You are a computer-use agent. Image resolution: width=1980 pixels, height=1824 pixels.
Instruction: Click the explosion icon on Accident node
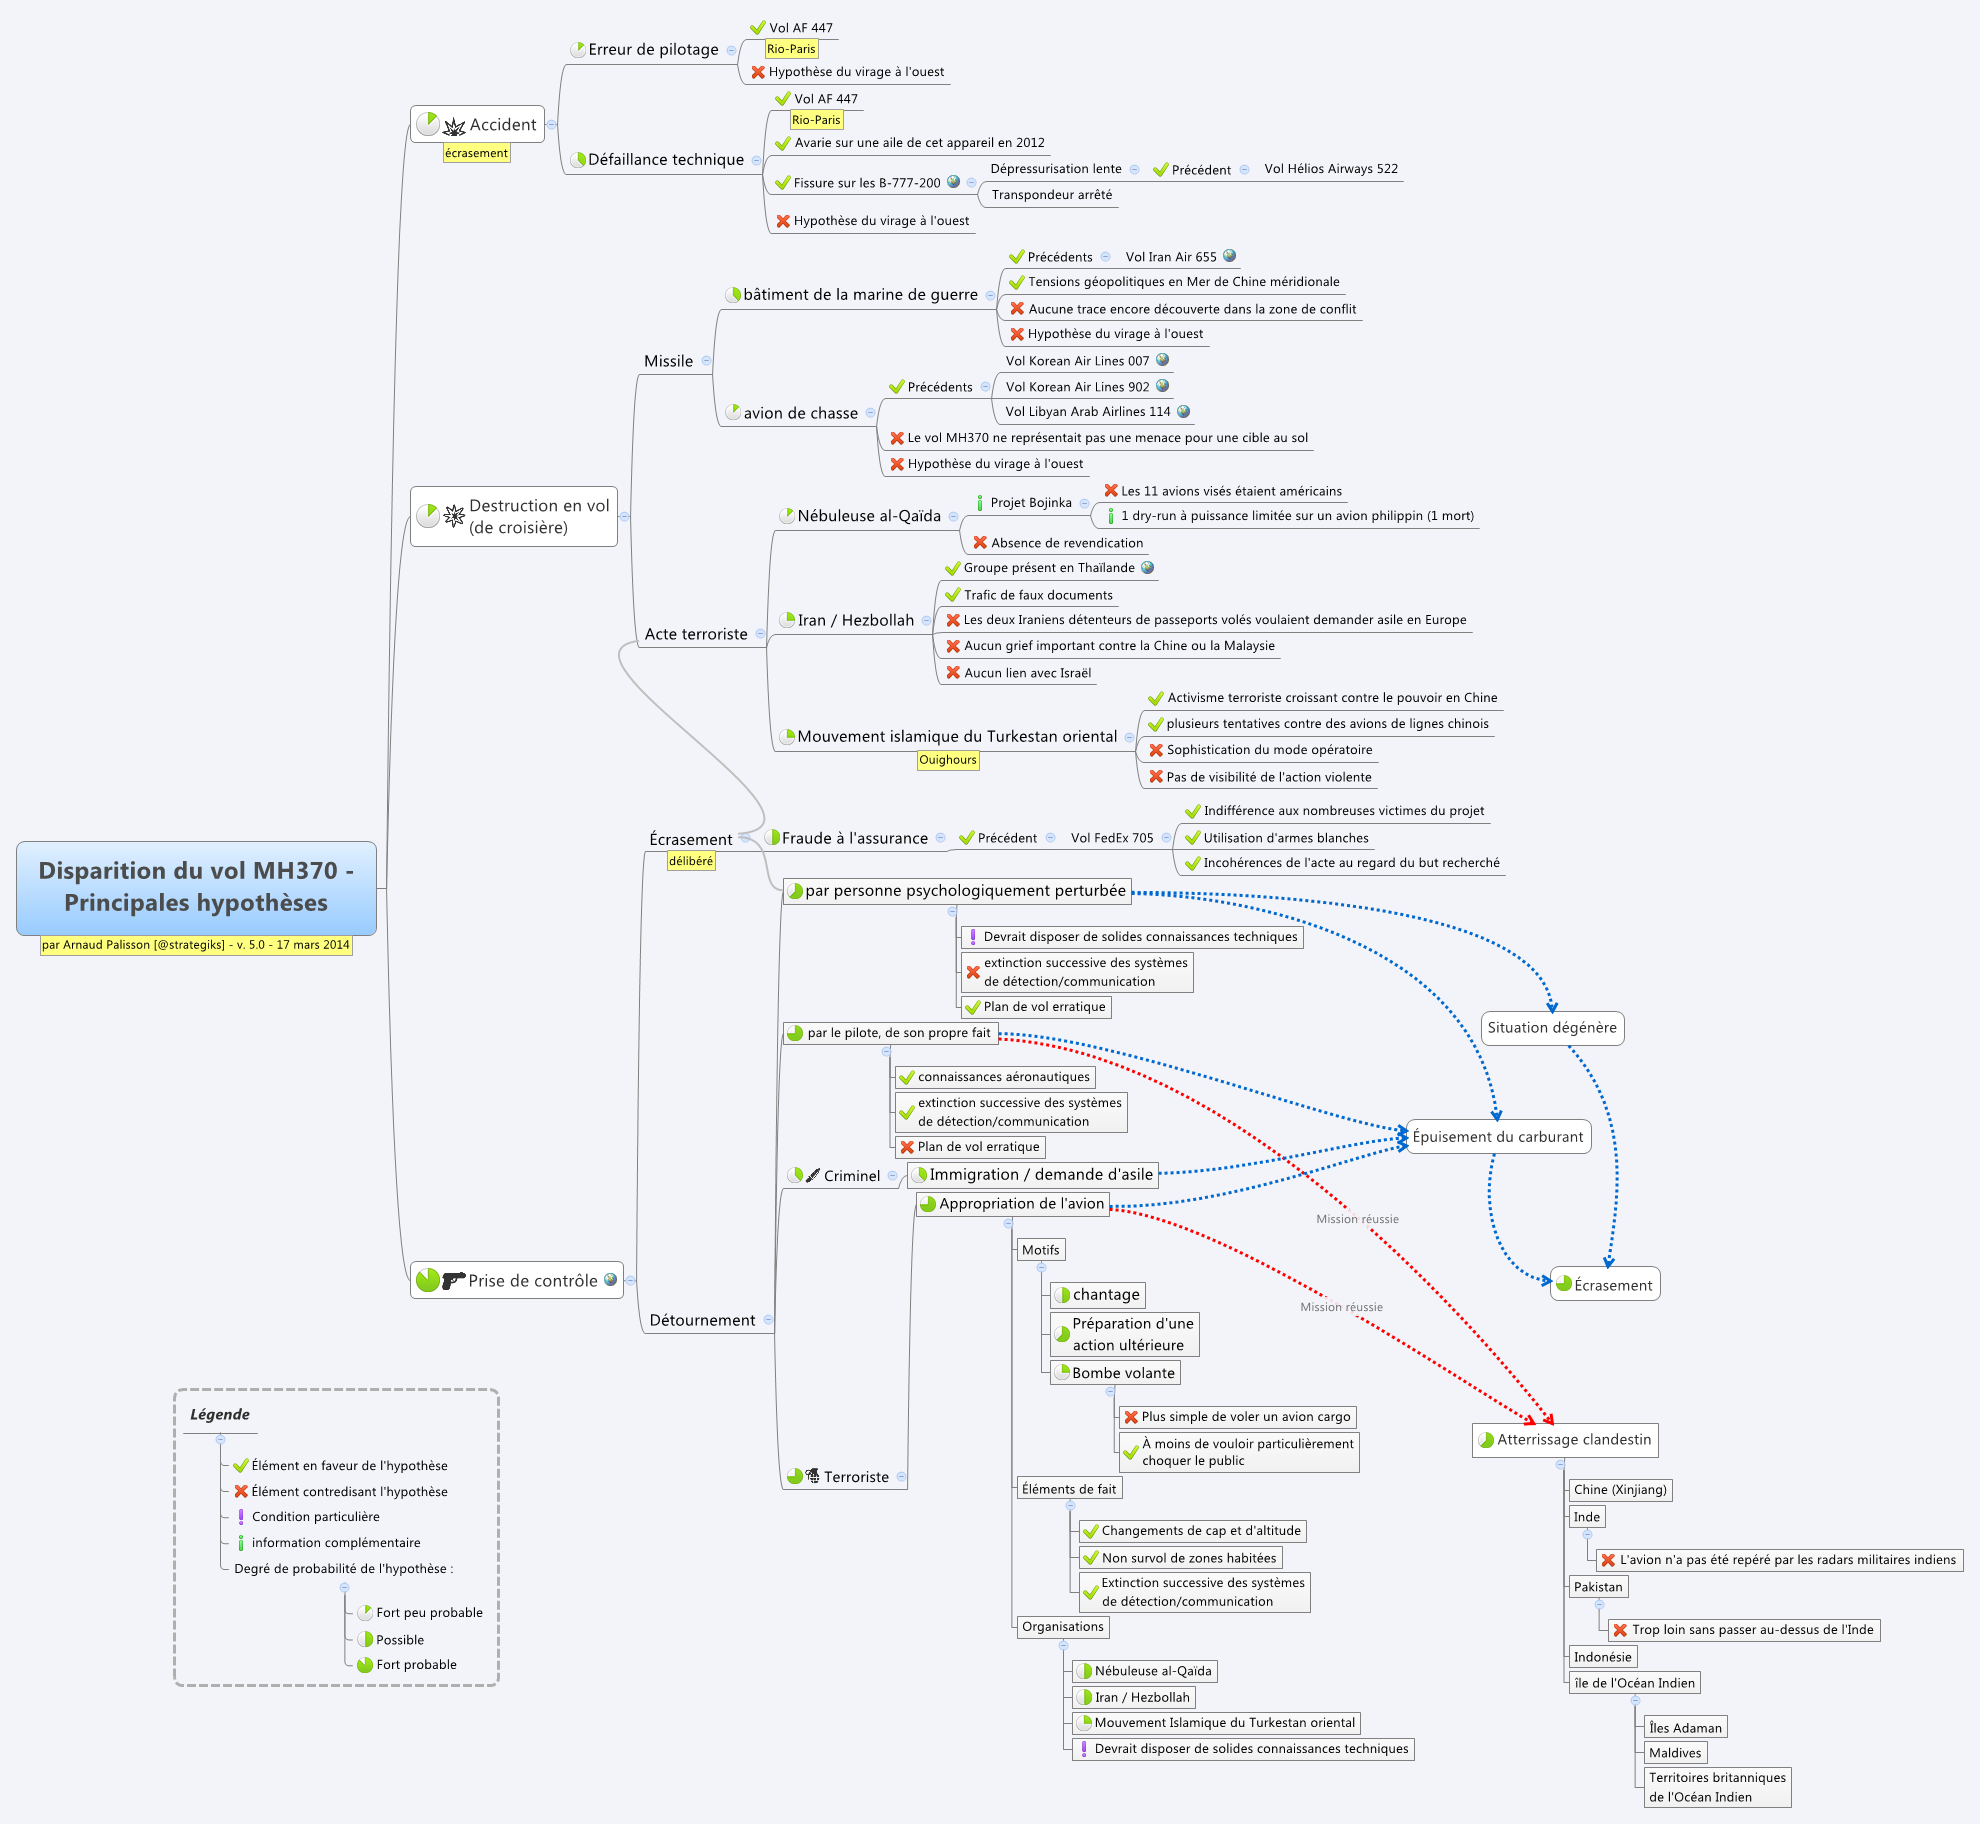454,126
